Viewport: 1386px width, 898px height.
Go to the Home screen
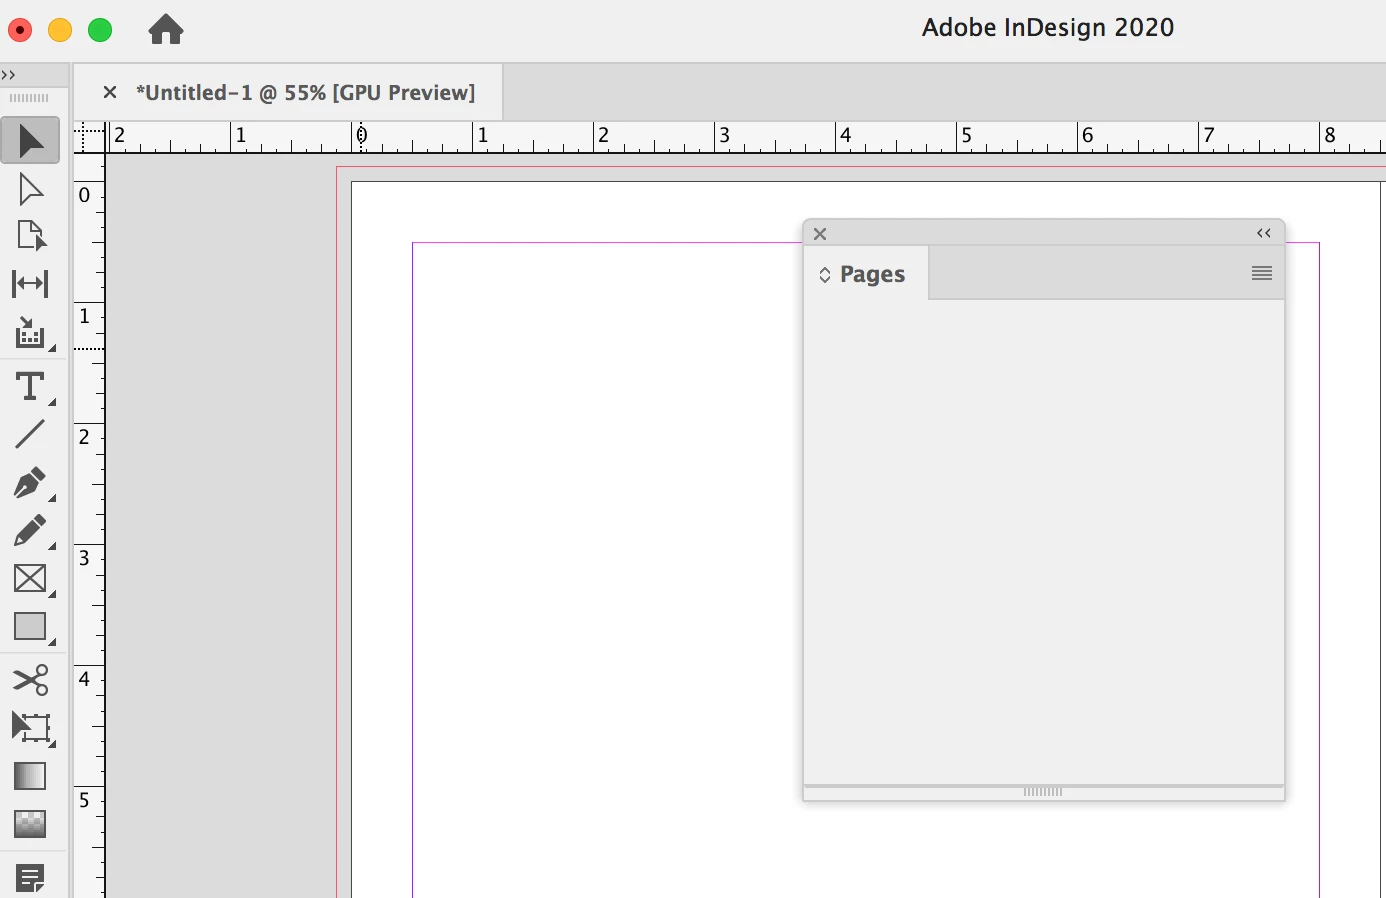[x=166, y=29]
